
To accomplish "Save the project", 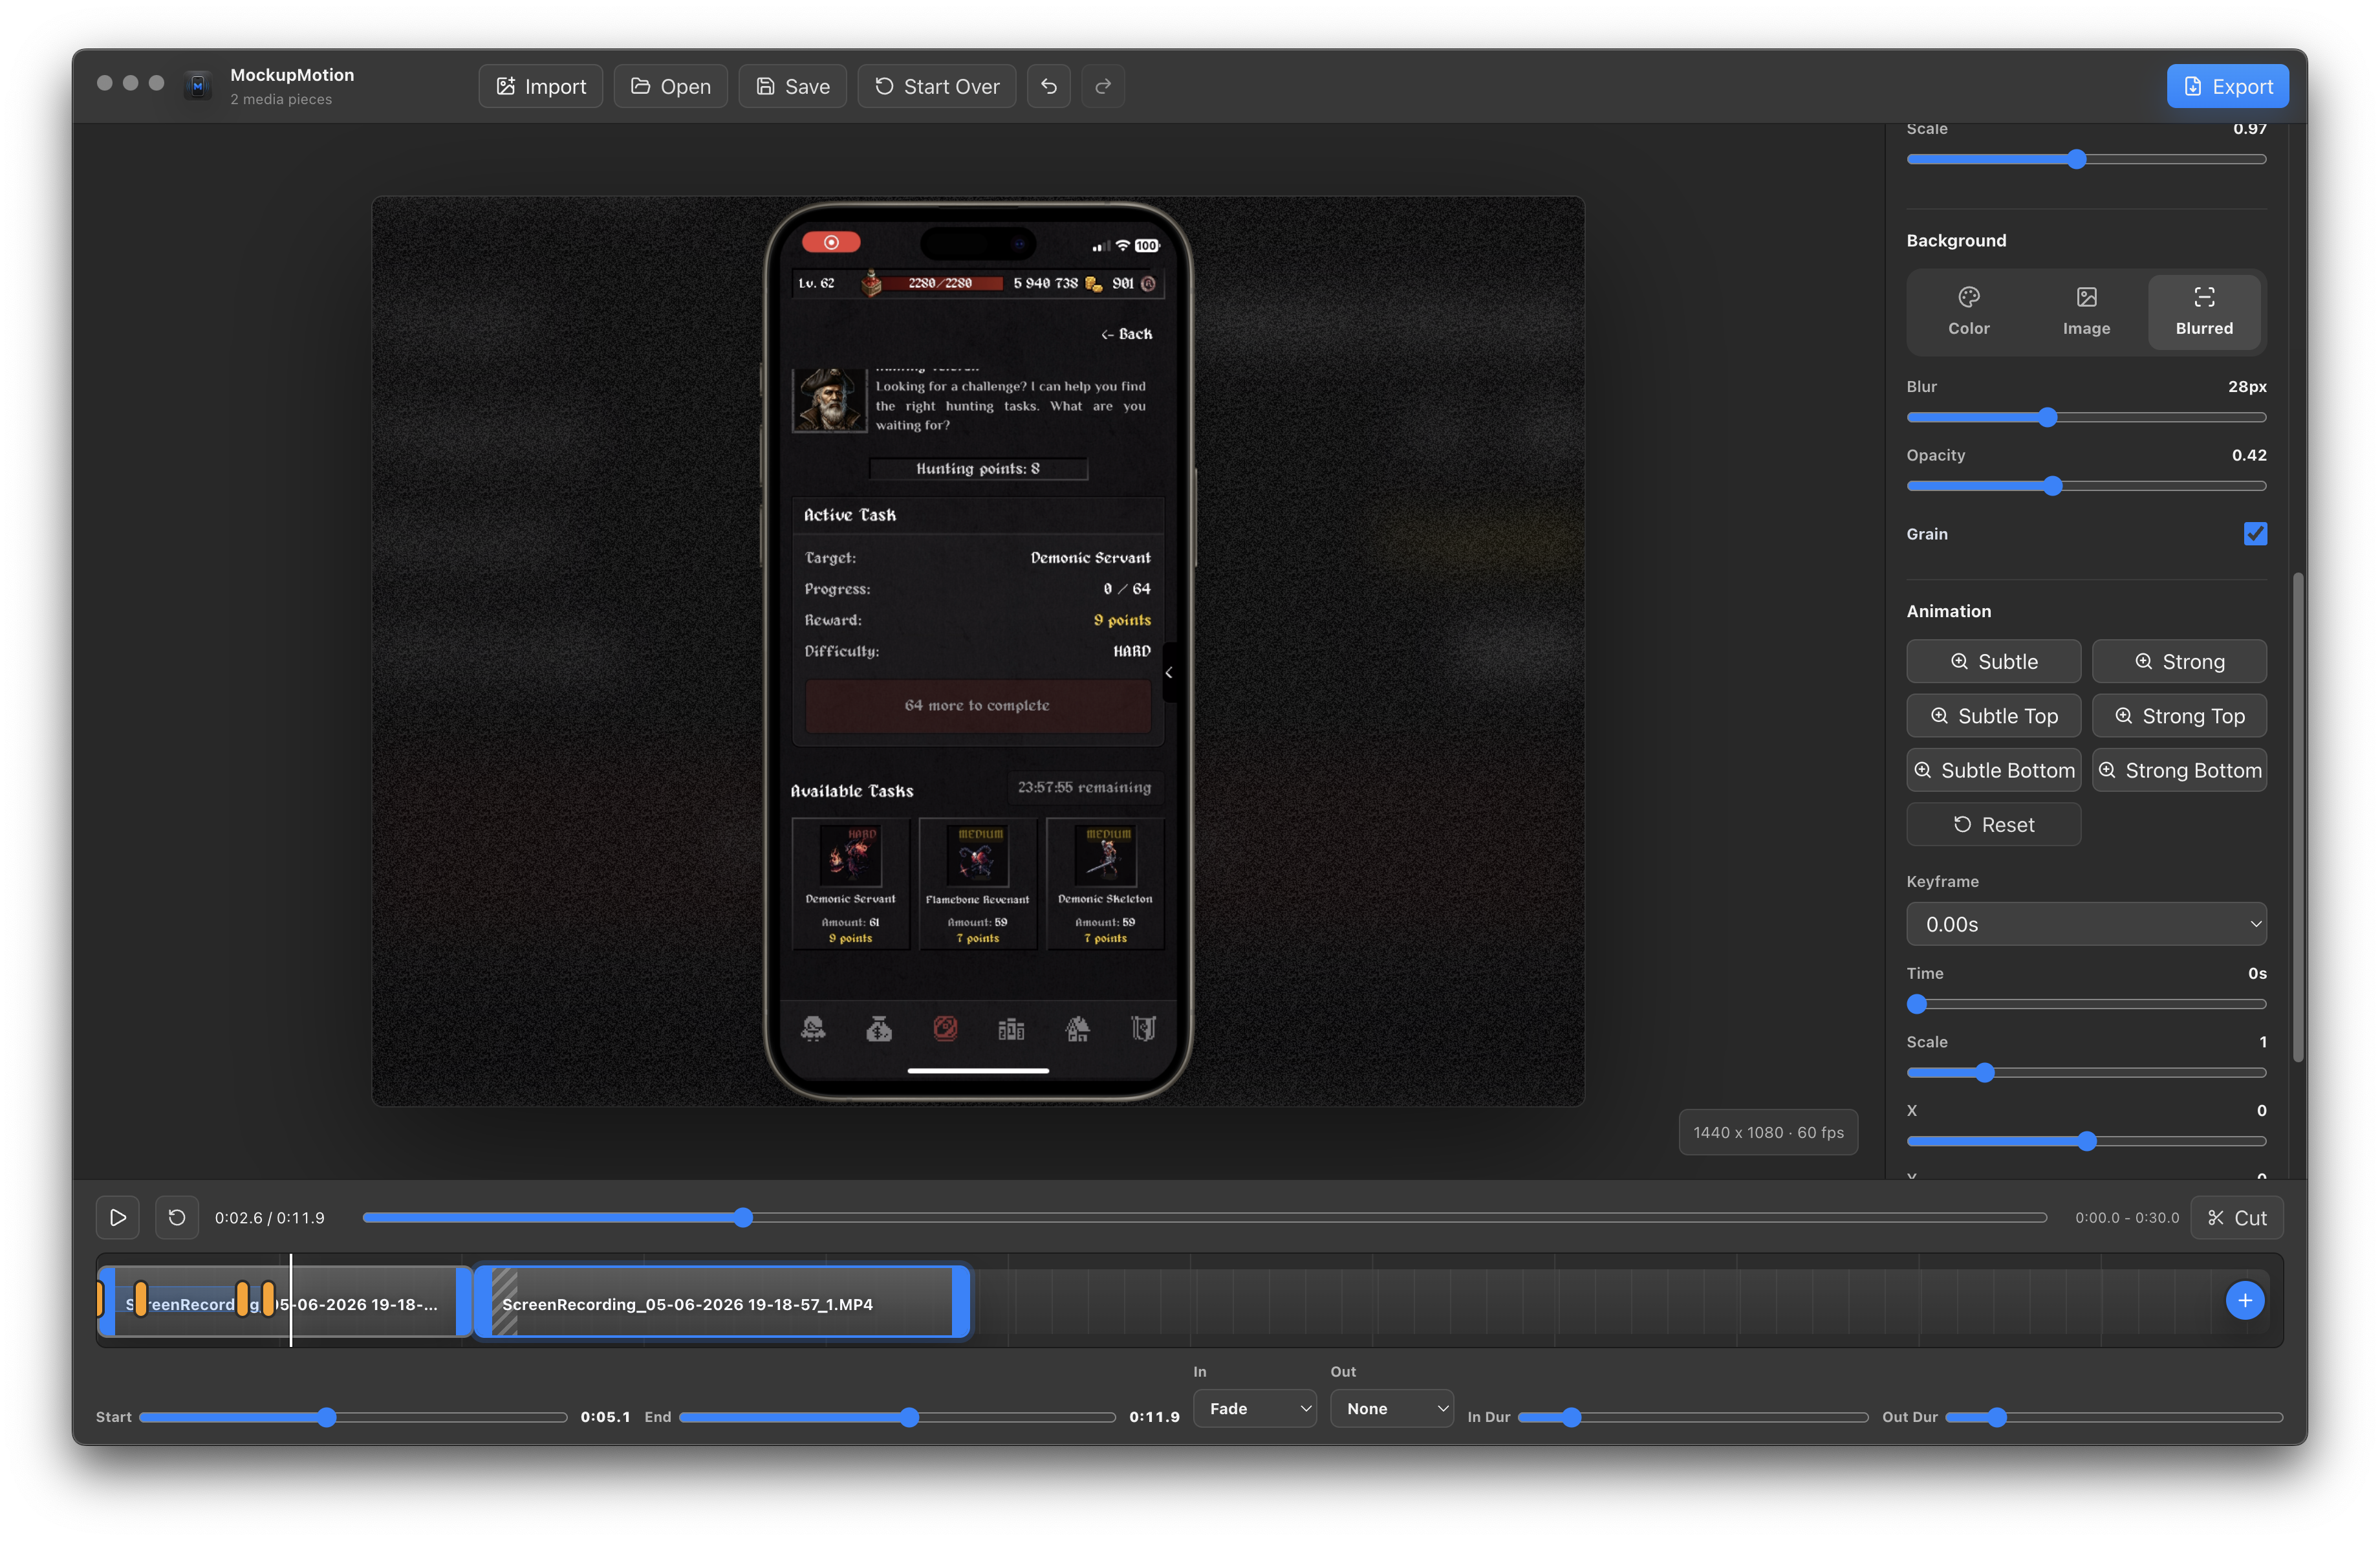I will (x=792, y=86).
